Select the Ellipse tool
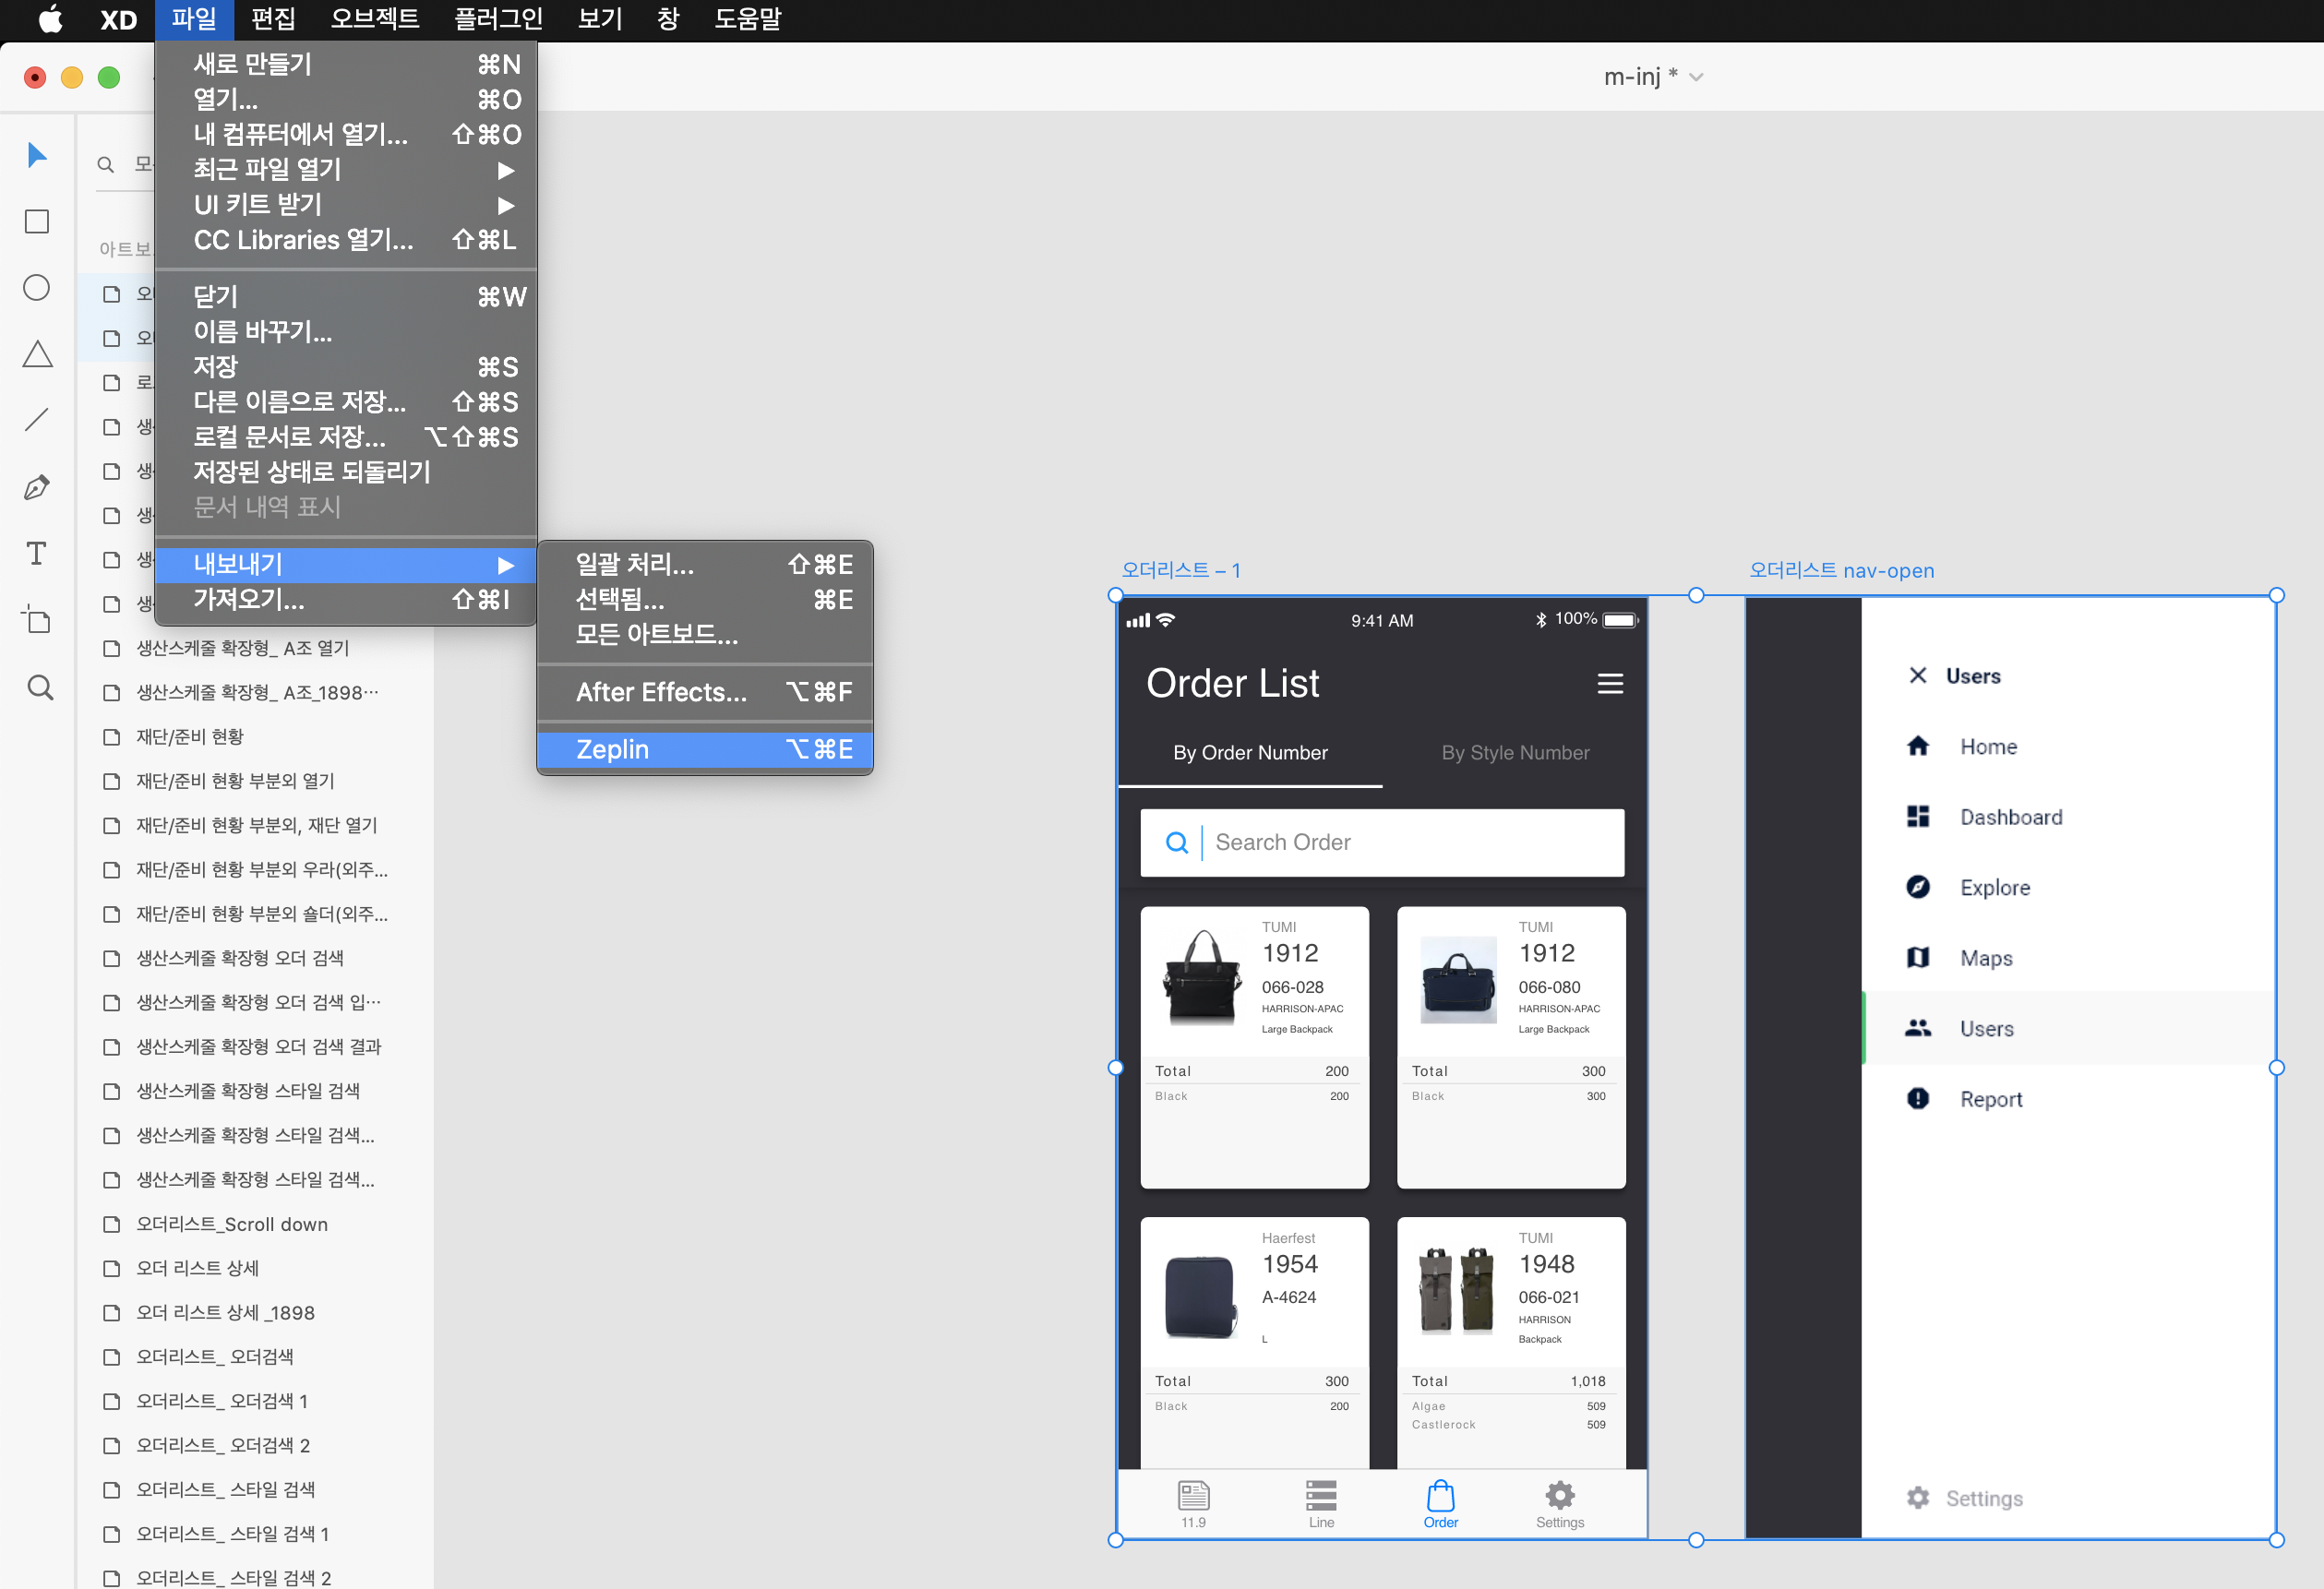 tap(37, 288)
